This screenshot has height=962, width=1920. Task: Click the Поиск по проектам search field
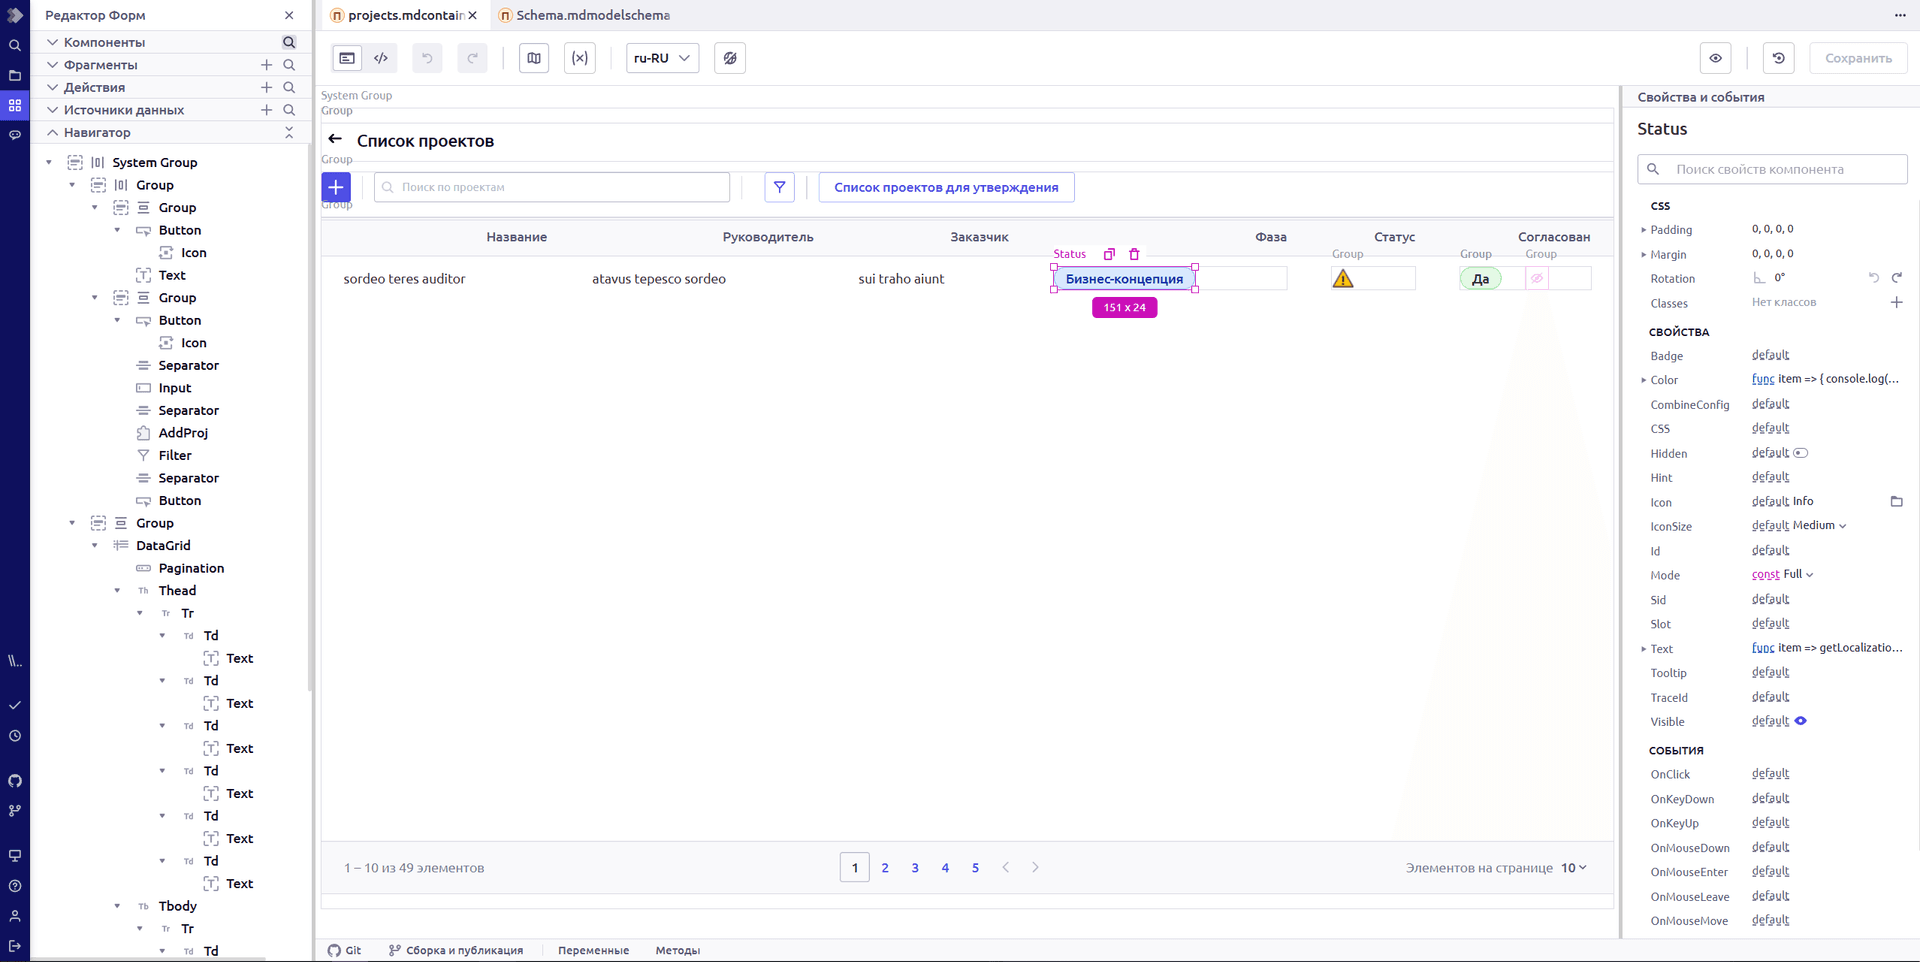[552, 187]
